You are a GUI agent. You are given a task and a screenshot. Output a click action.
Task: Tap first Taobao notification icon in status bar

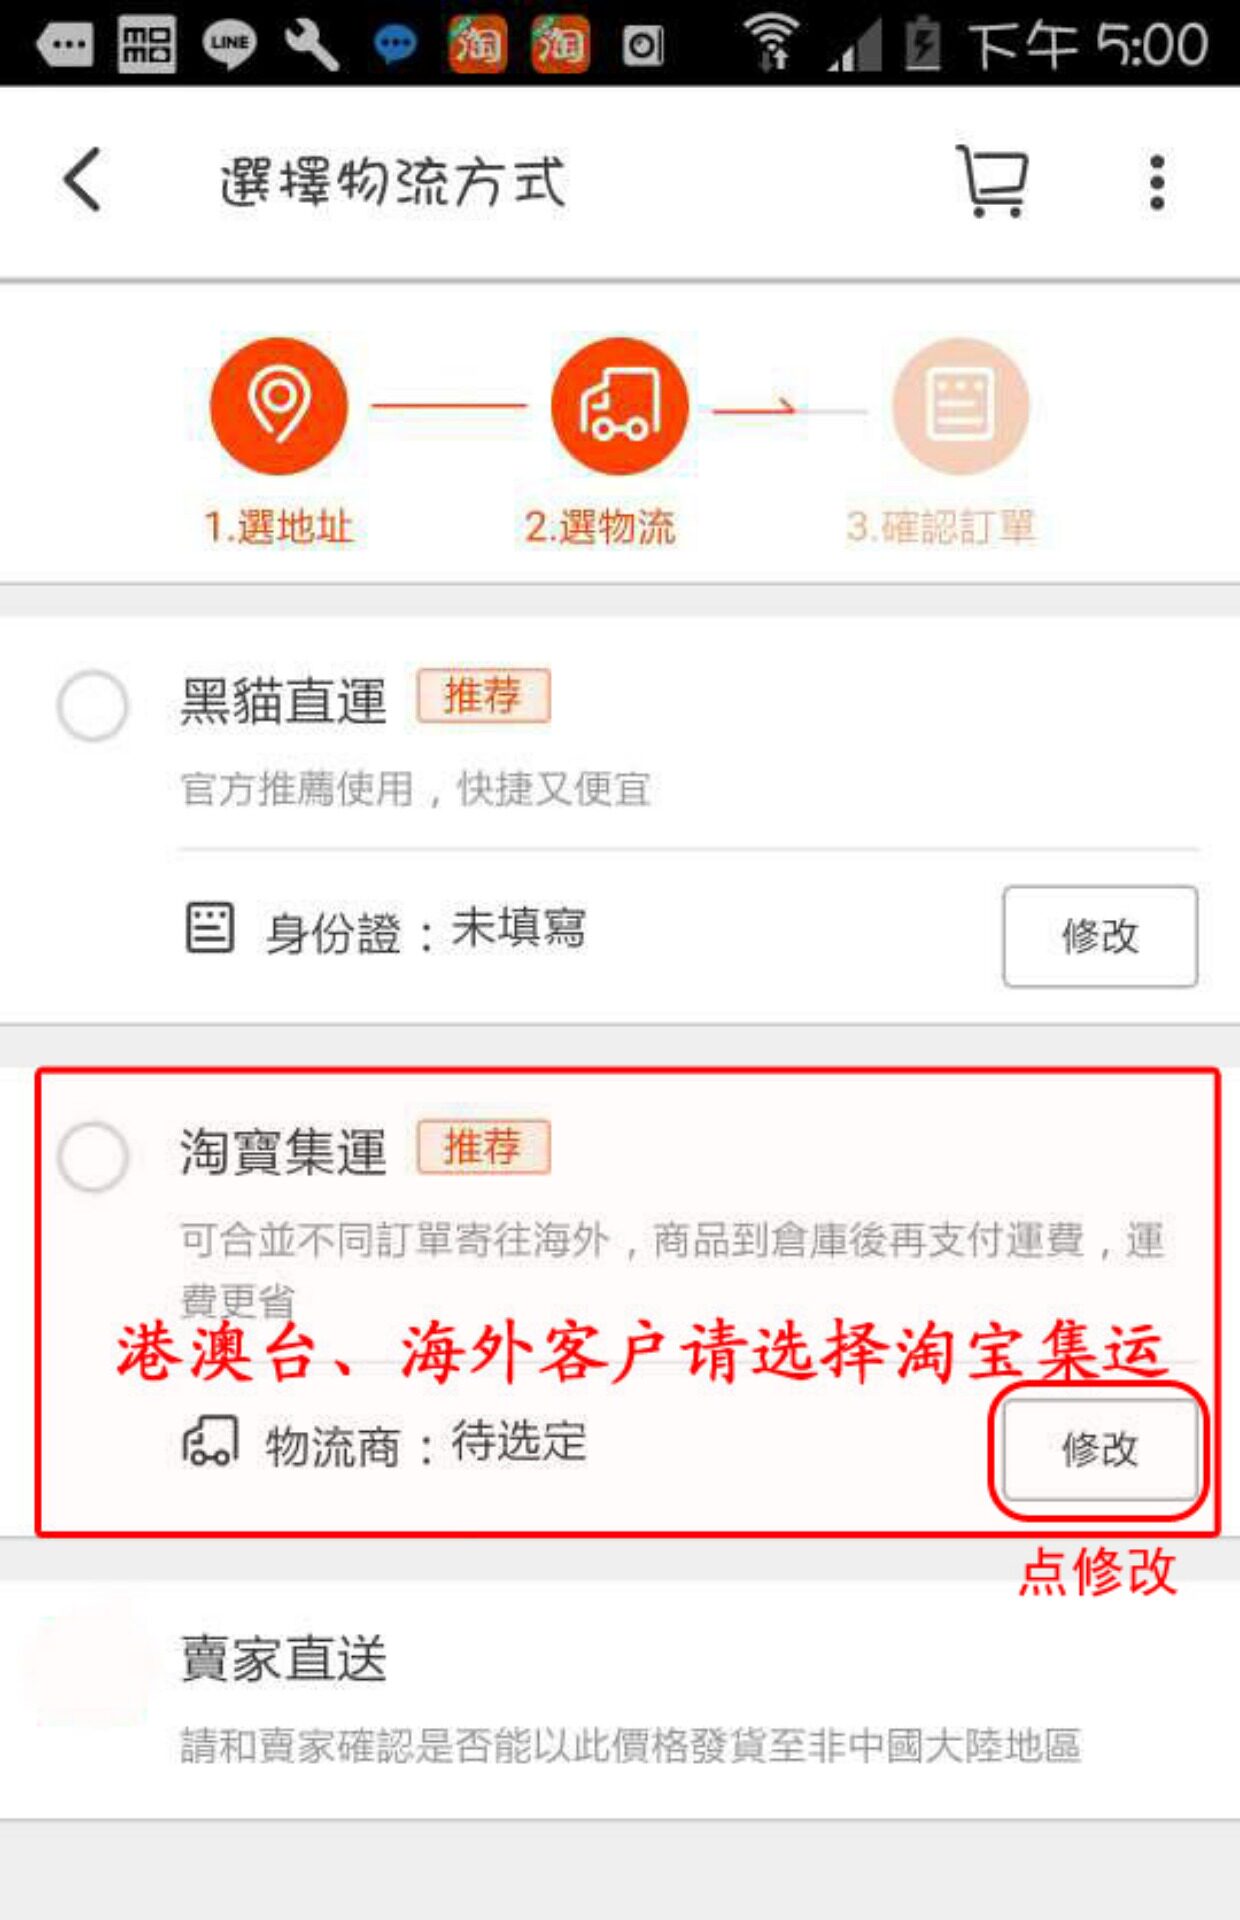click(x=477, y=45)
